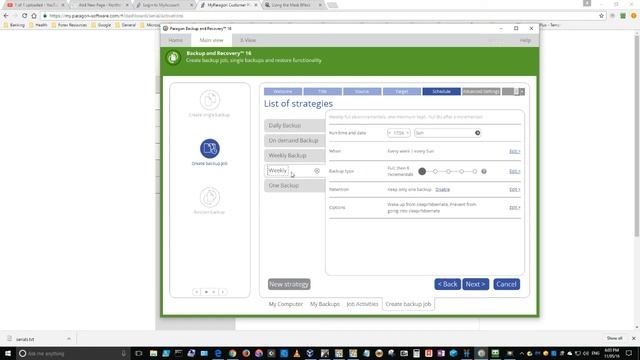Image resolution: width=640 pixels, height=360 pixels.
Task: Decrease run time with left arrow
Action: click(390, 133)
